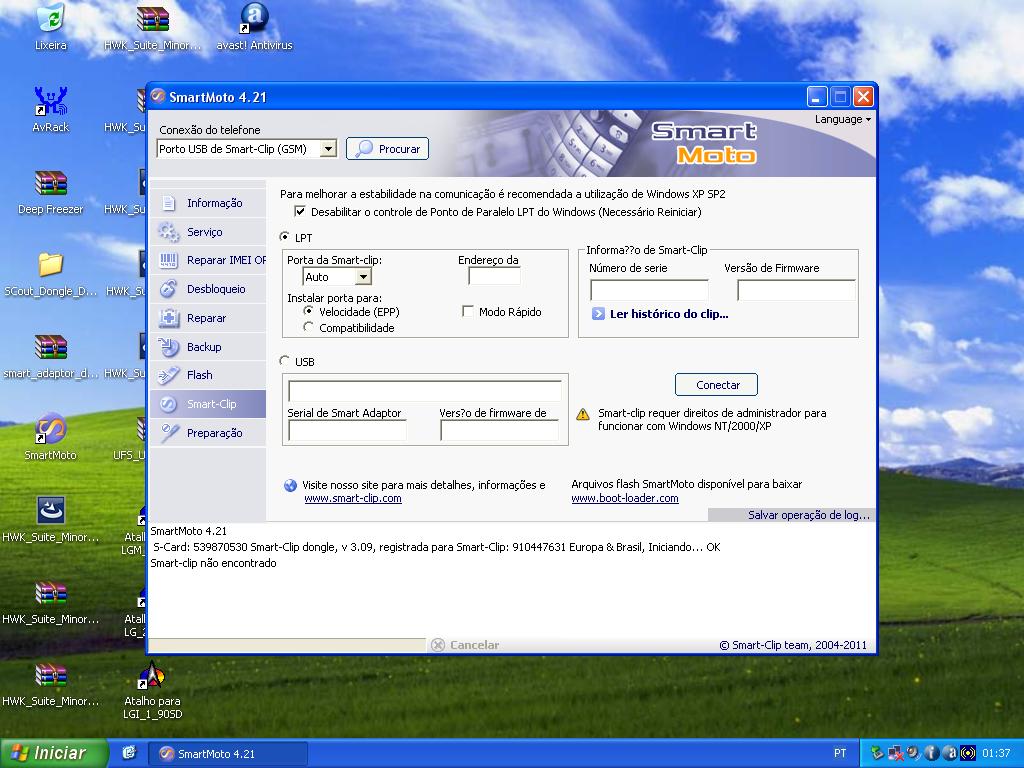Select Reparar IMEI barcode entry
1024x768 pixels.
point(208,261)
